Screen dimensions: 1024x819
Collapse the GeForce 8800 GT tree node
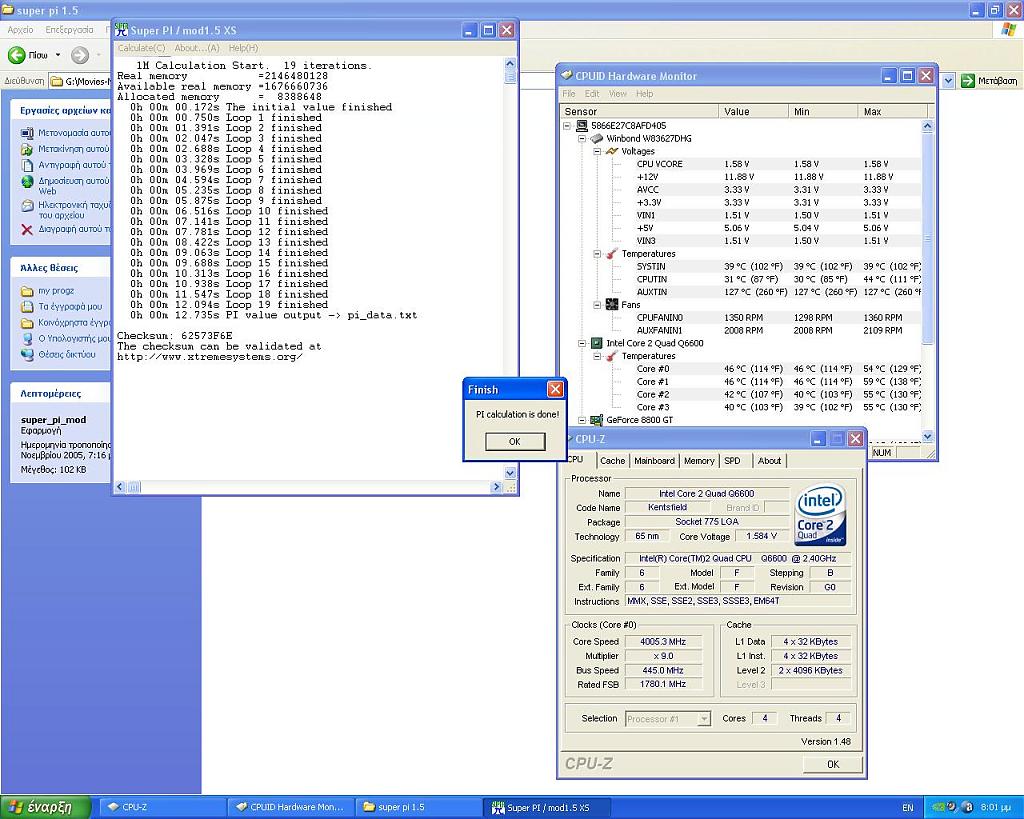[x=582, y=421]
